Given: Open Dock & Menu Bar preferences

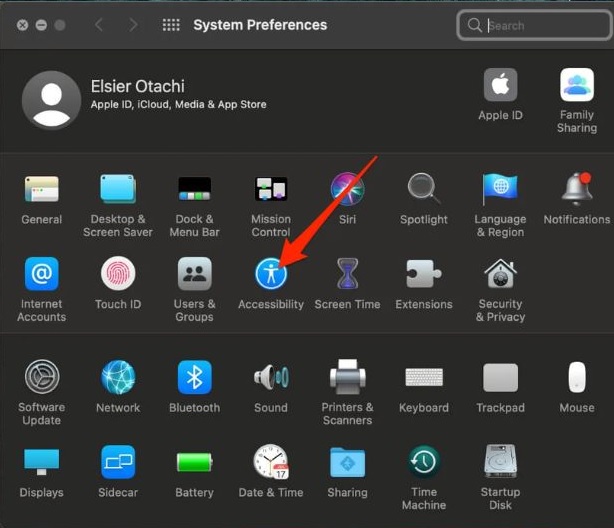Looking at the screenshot, I should click(x=194, y=188).
